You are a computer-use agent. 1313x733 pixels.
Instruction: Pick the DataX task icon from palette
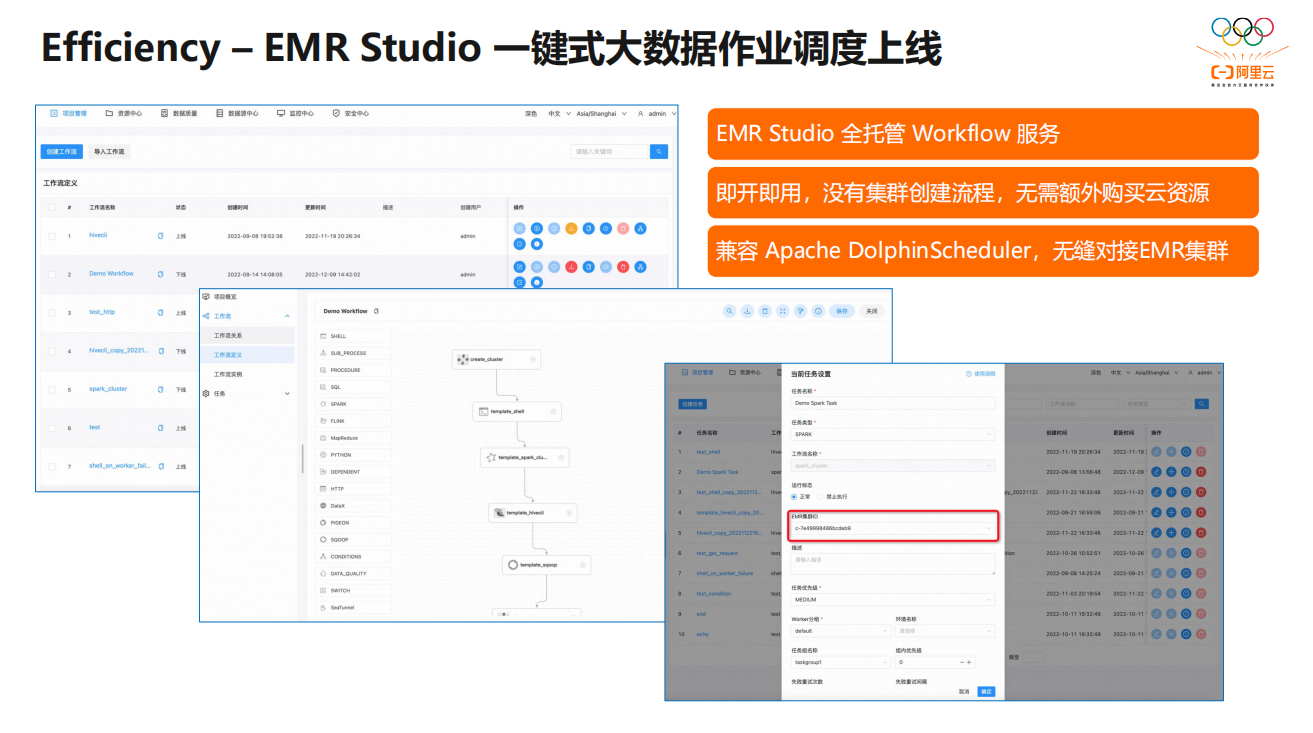point(325,506)
